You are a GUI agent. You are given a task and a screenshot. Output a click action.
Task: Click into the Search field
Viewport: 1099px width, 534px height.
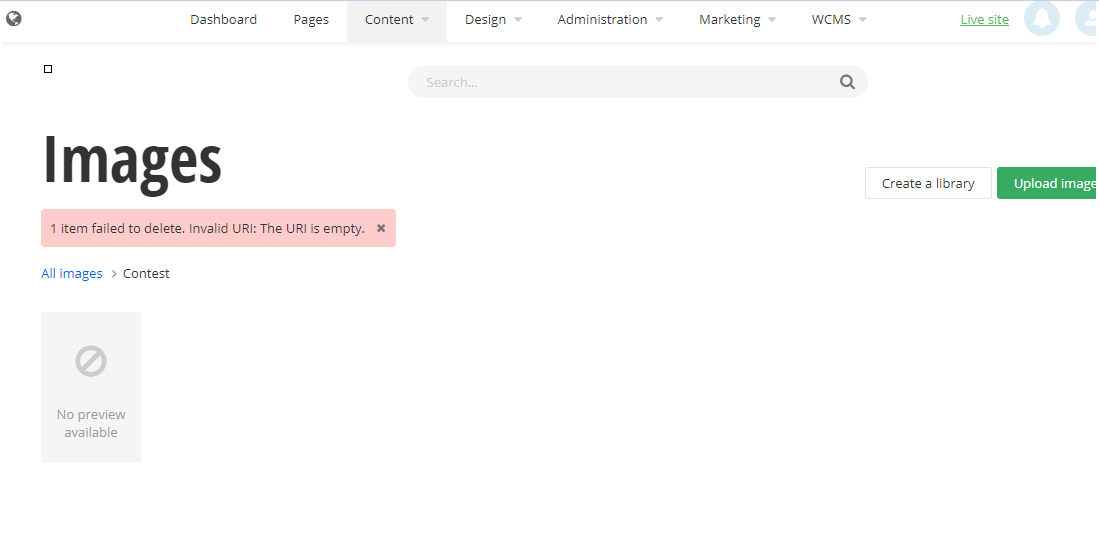[x=637, y=82]
